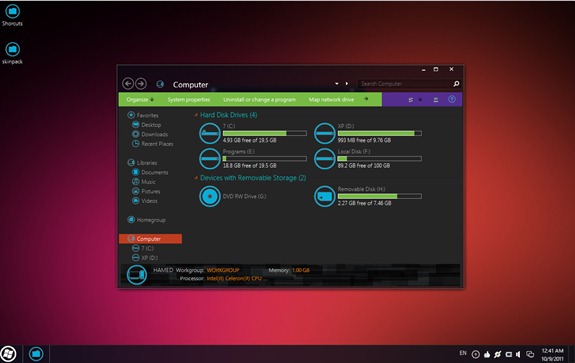575x363 pixels.
Task: Click the Back navigation arrow
Action: (128, 84)
